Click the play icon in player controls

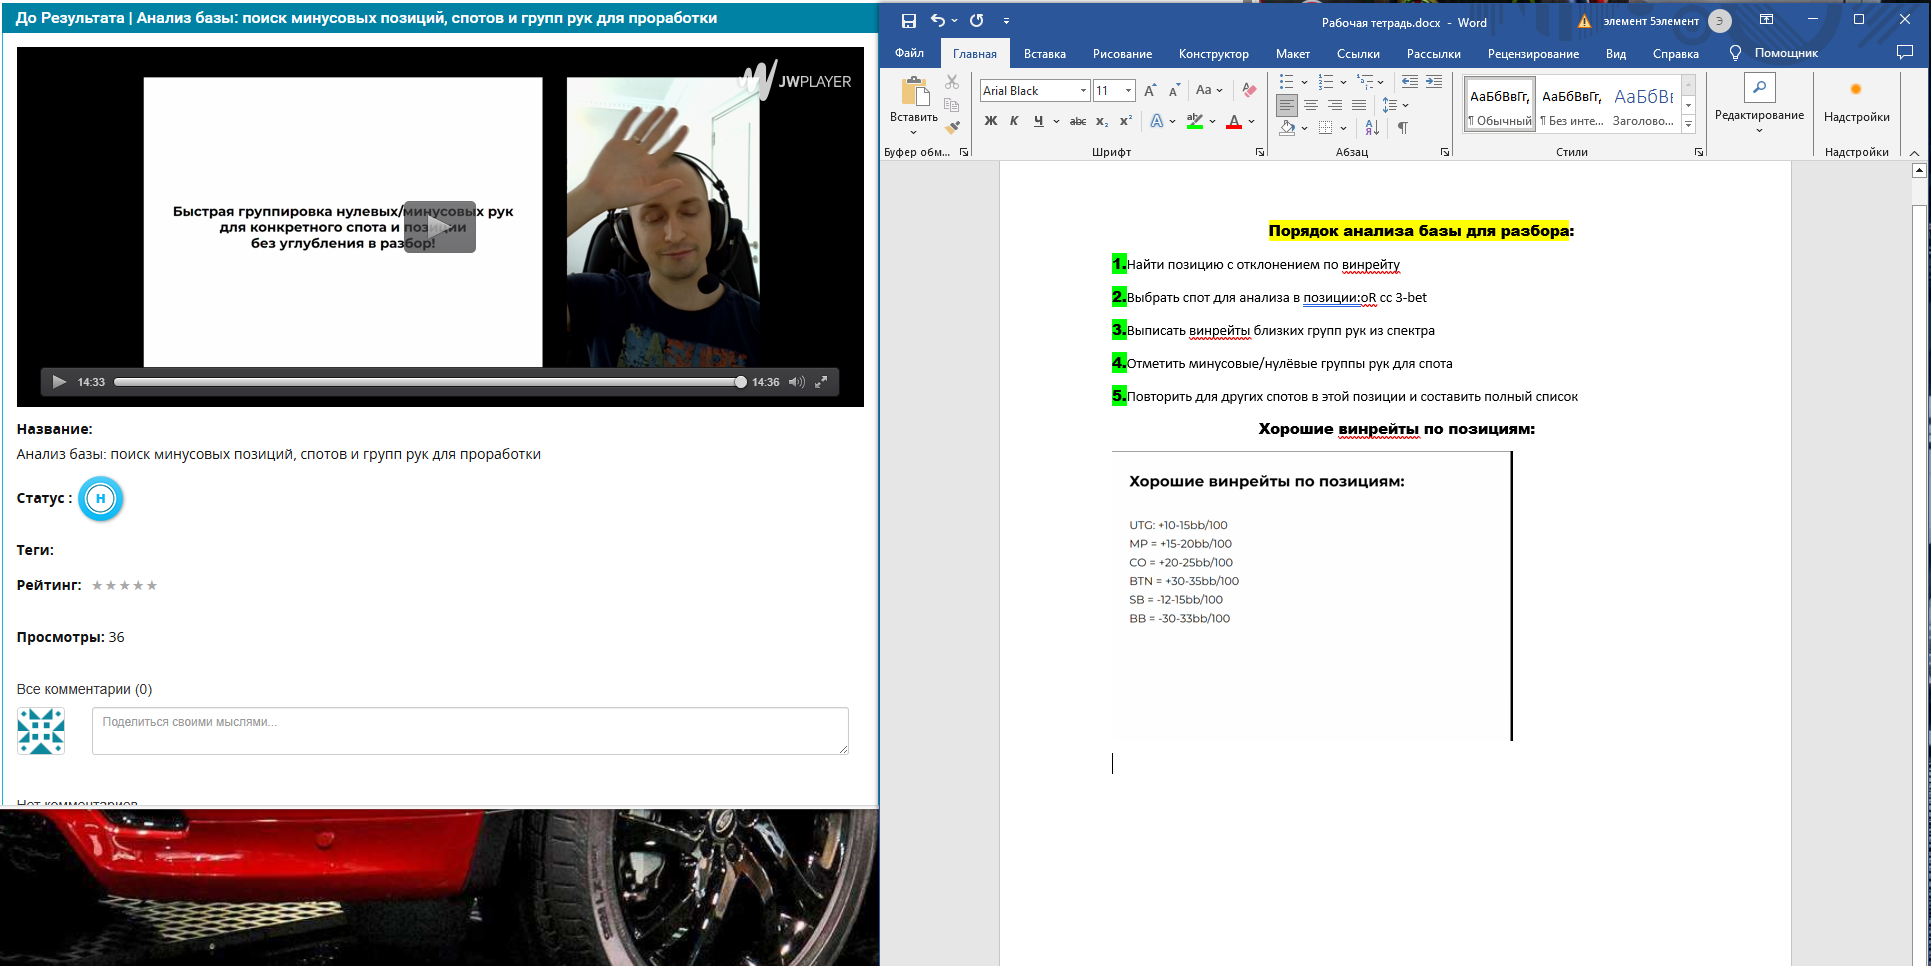pyautogui.click(x=59, y=382)
